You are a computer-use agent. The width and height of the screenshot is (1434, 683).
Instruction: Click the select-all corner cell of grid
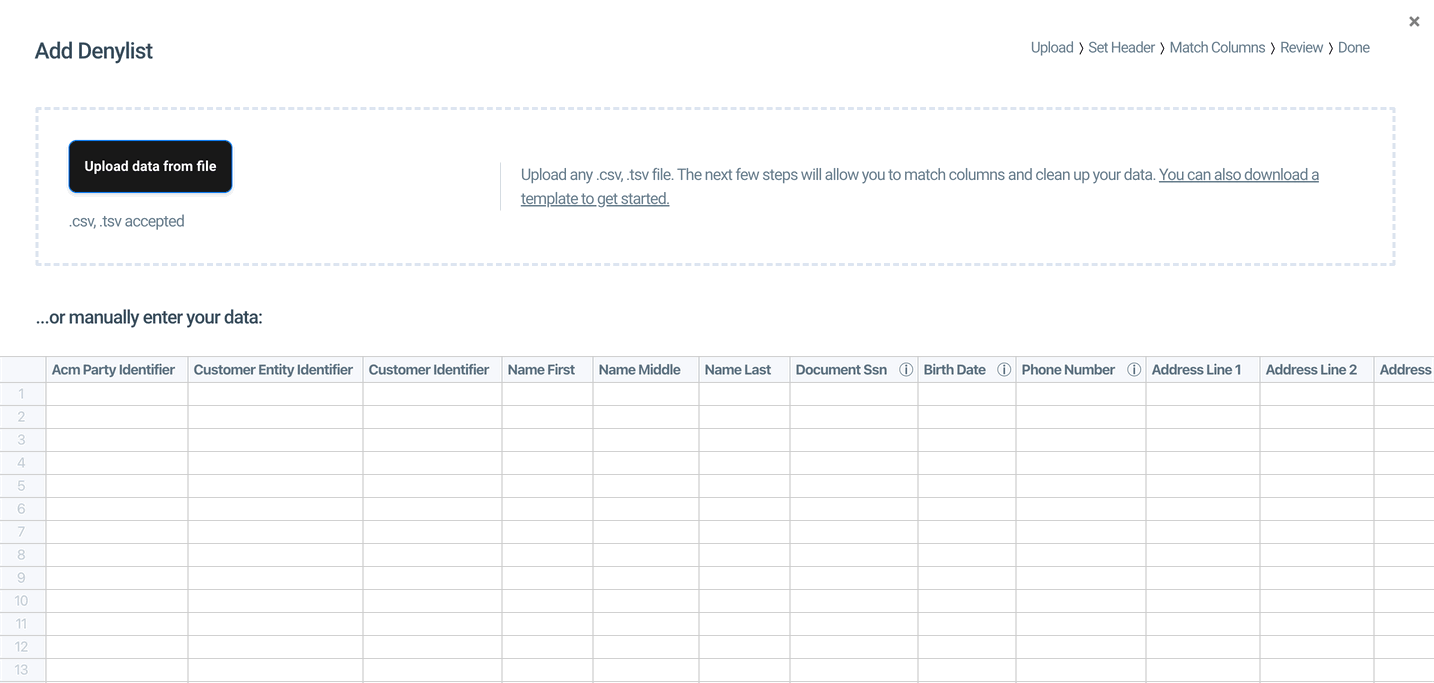point(22,370)
